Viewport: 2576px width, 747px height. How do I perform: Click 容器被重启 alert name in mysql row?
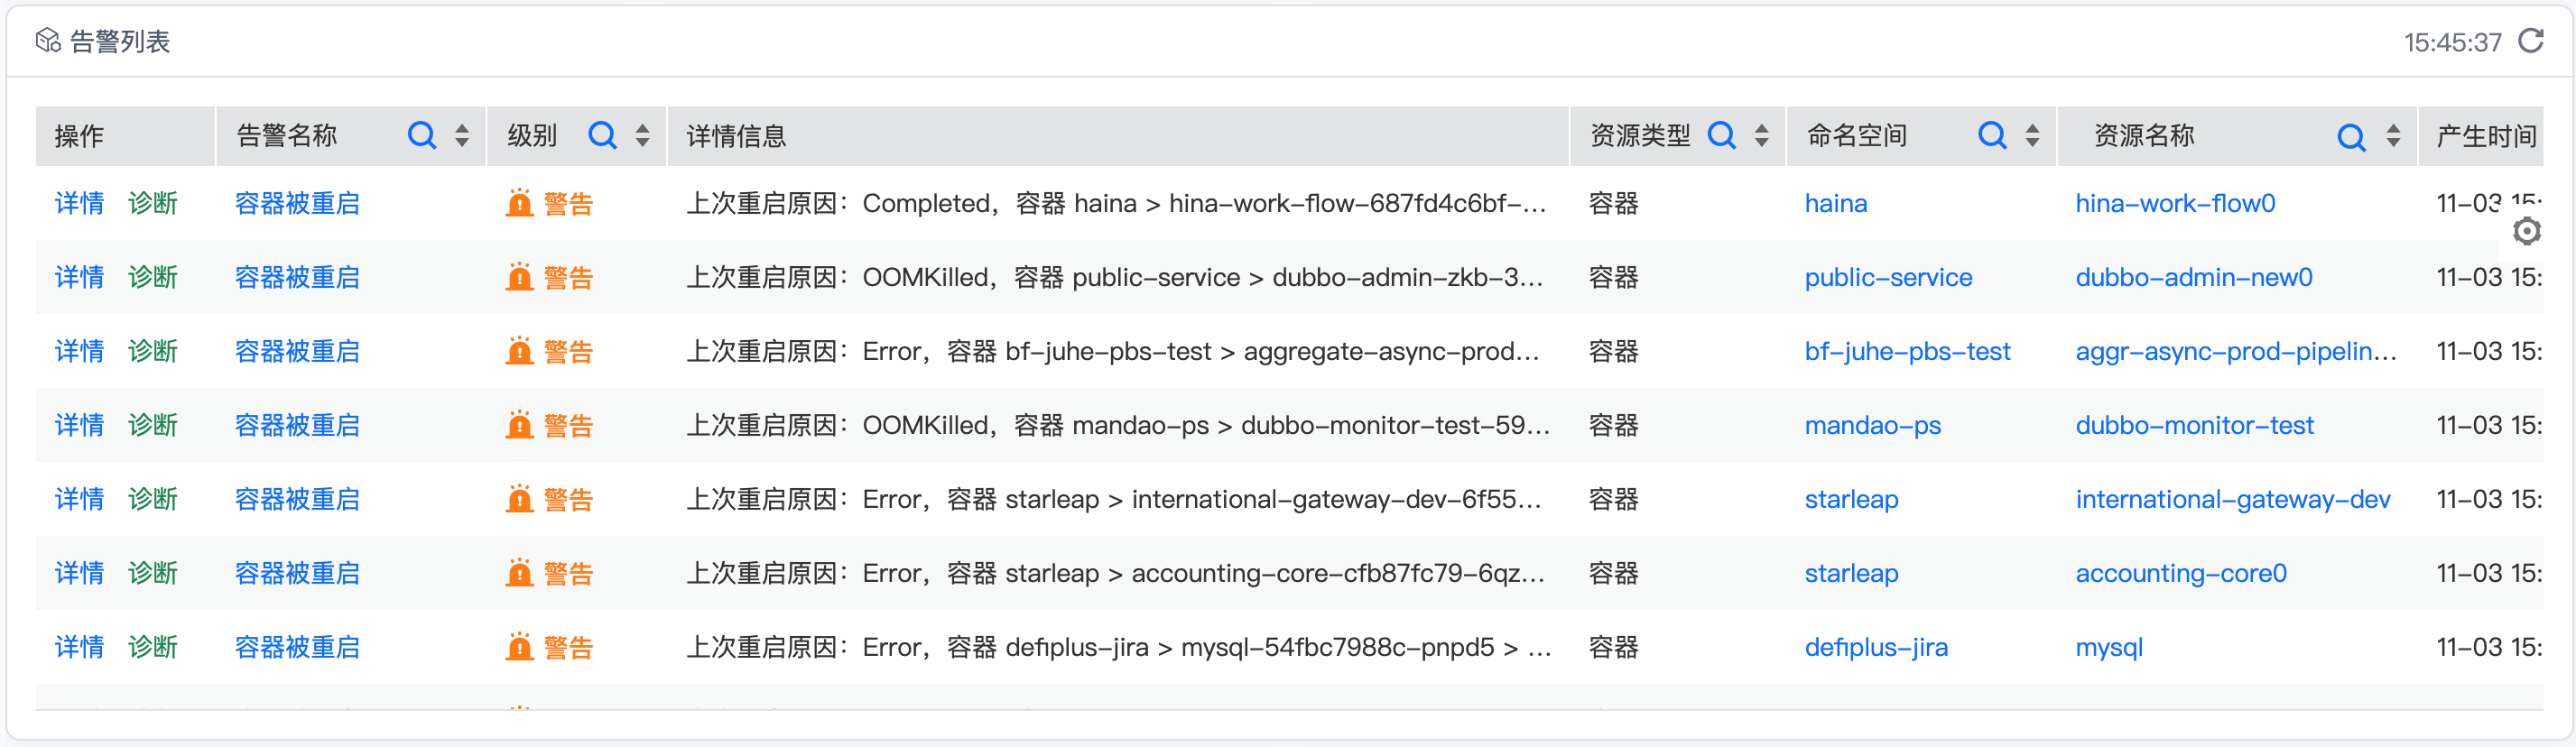[x=297, y=647]
